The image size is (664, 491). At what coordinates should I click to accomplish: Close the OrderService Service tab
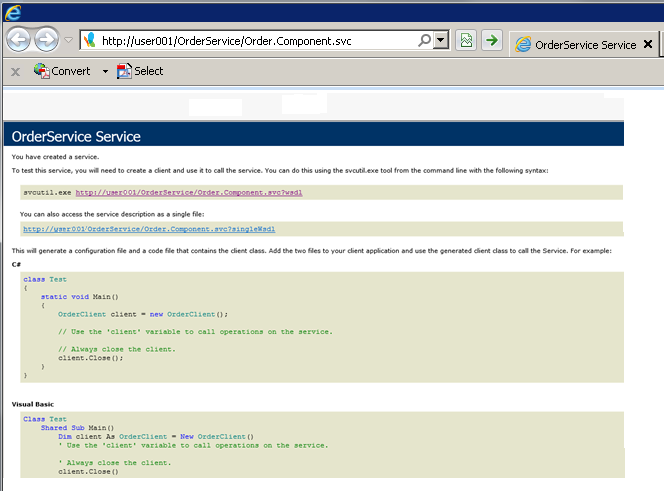click(x=648, y=45)
